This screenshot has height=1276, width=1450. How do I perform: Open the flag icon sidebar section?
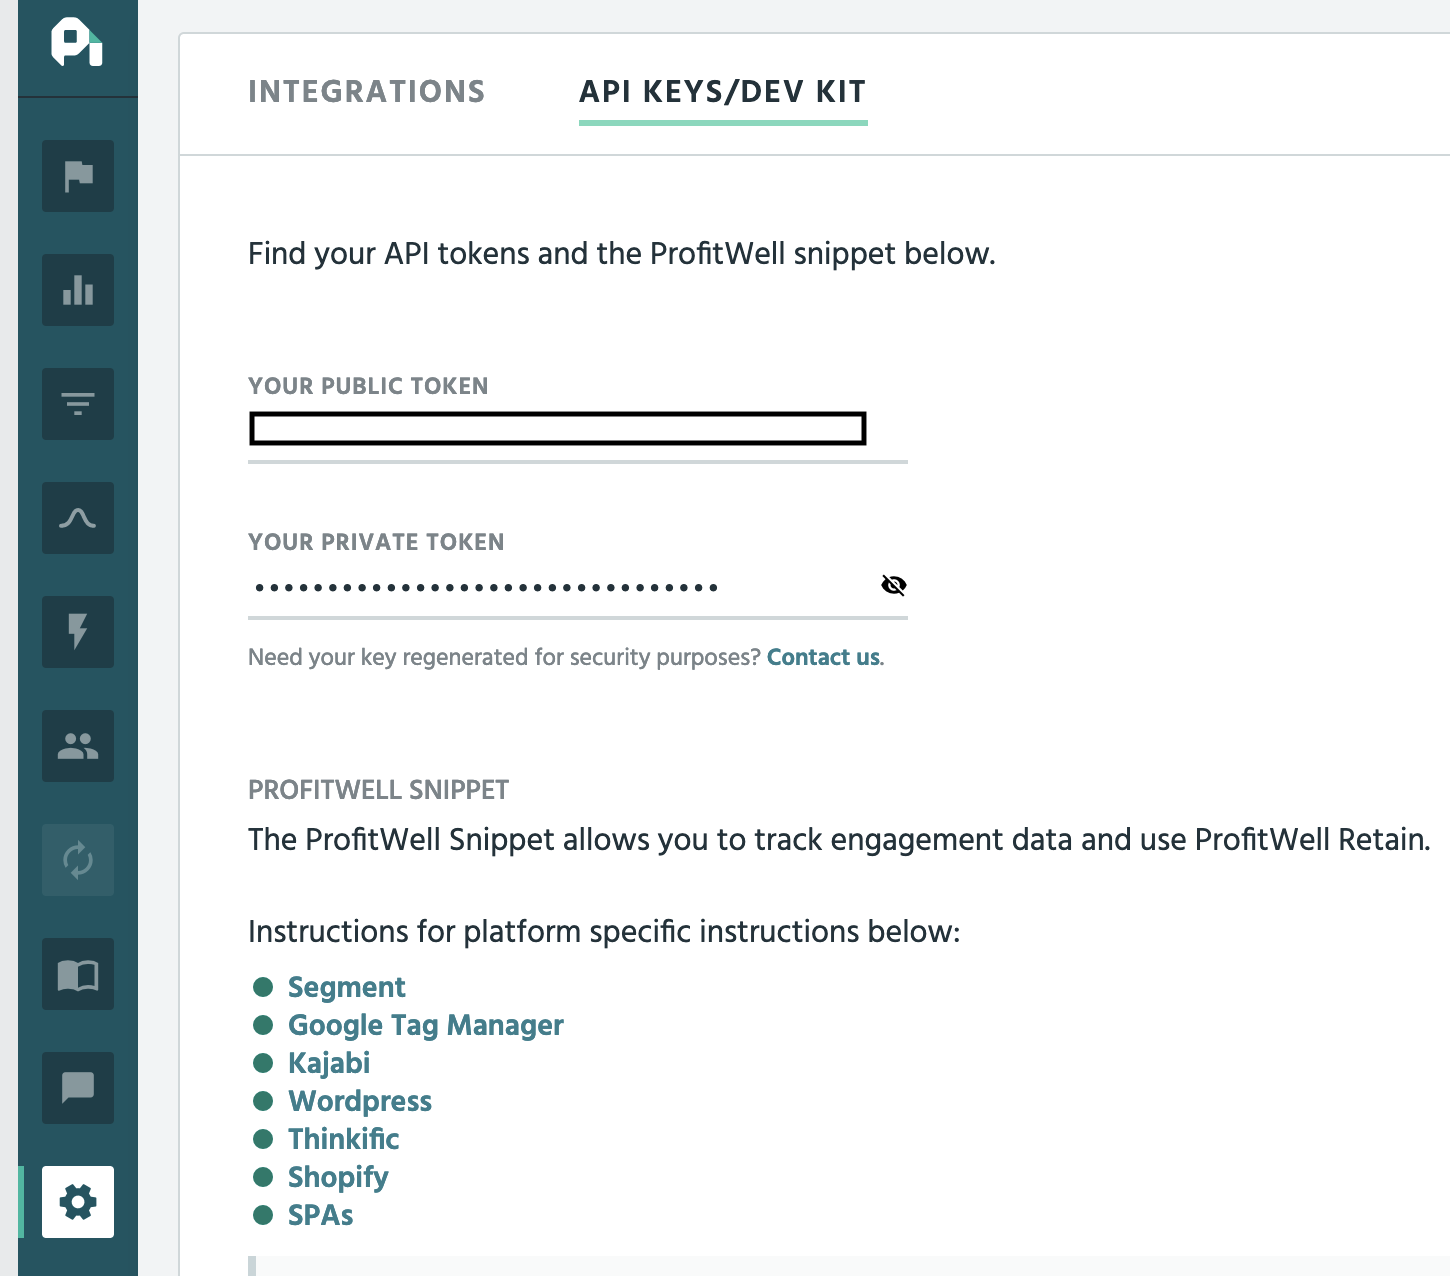pos(78,176)
